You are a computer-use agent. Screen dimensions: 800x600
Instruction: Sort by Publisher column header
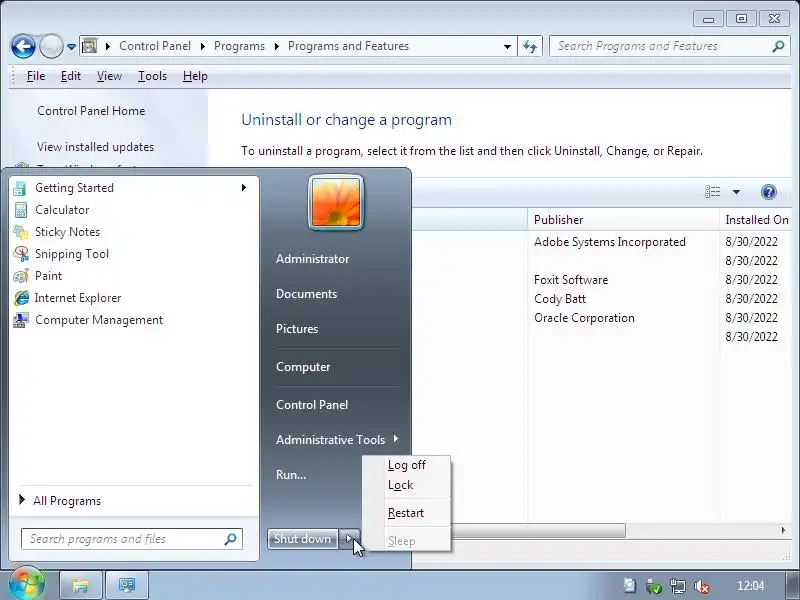click(623, 220)
